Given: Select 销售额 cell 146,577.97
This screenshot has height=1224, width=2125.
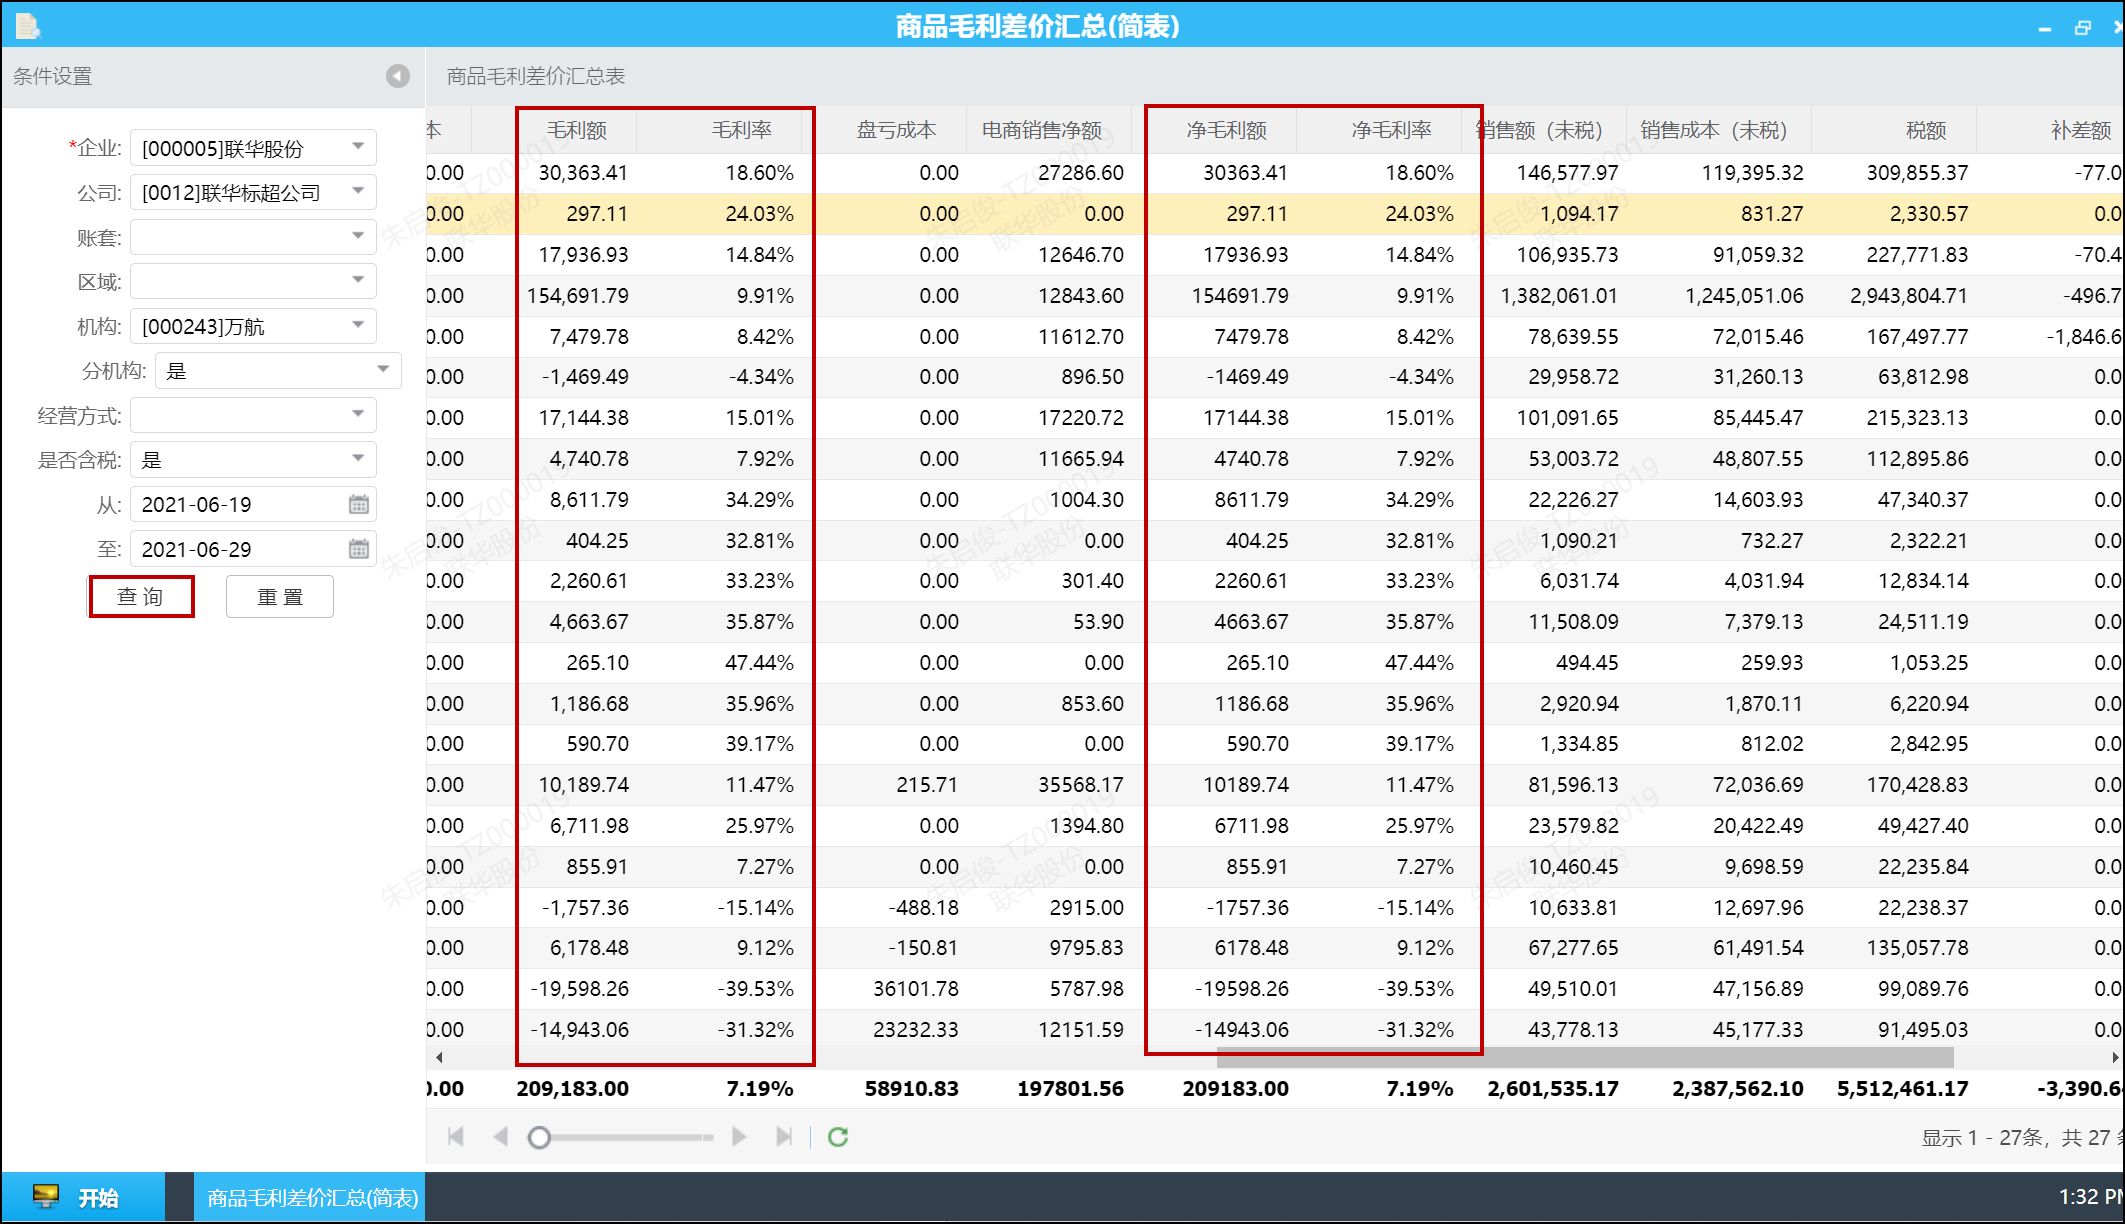Looking at the screenshot, I should point(1567,173).
